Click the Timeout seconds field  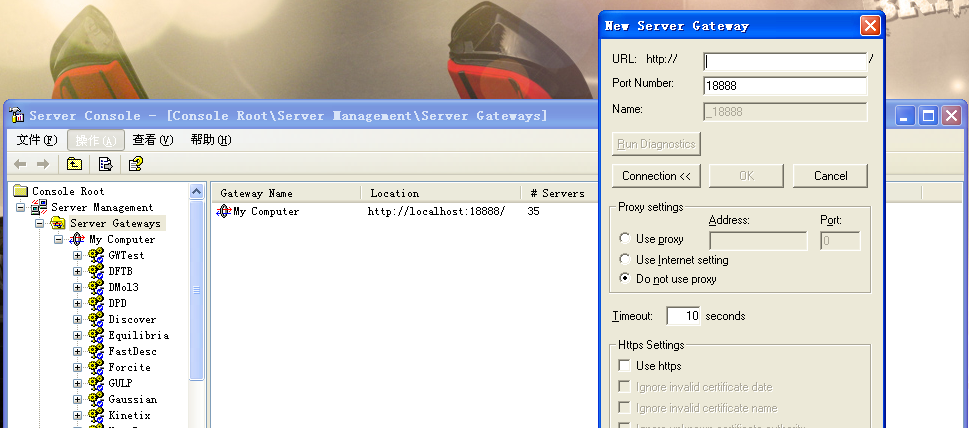coord(683,316)
